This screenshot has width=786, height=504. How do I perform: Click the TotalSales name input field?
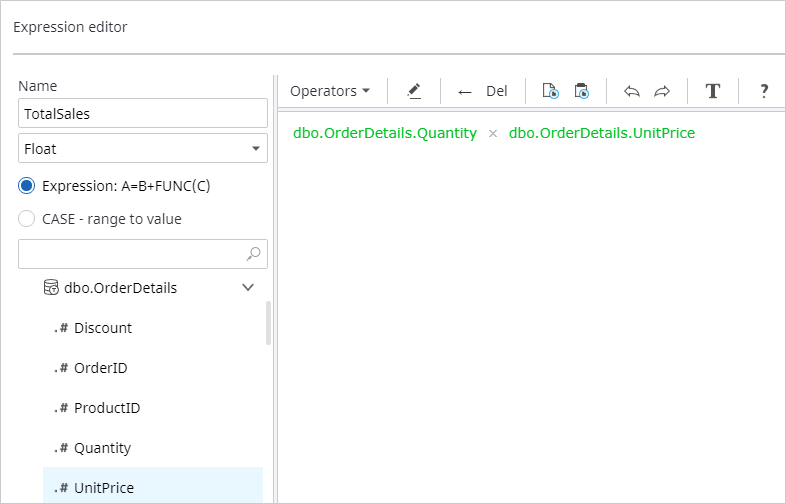tap(143, 114)
